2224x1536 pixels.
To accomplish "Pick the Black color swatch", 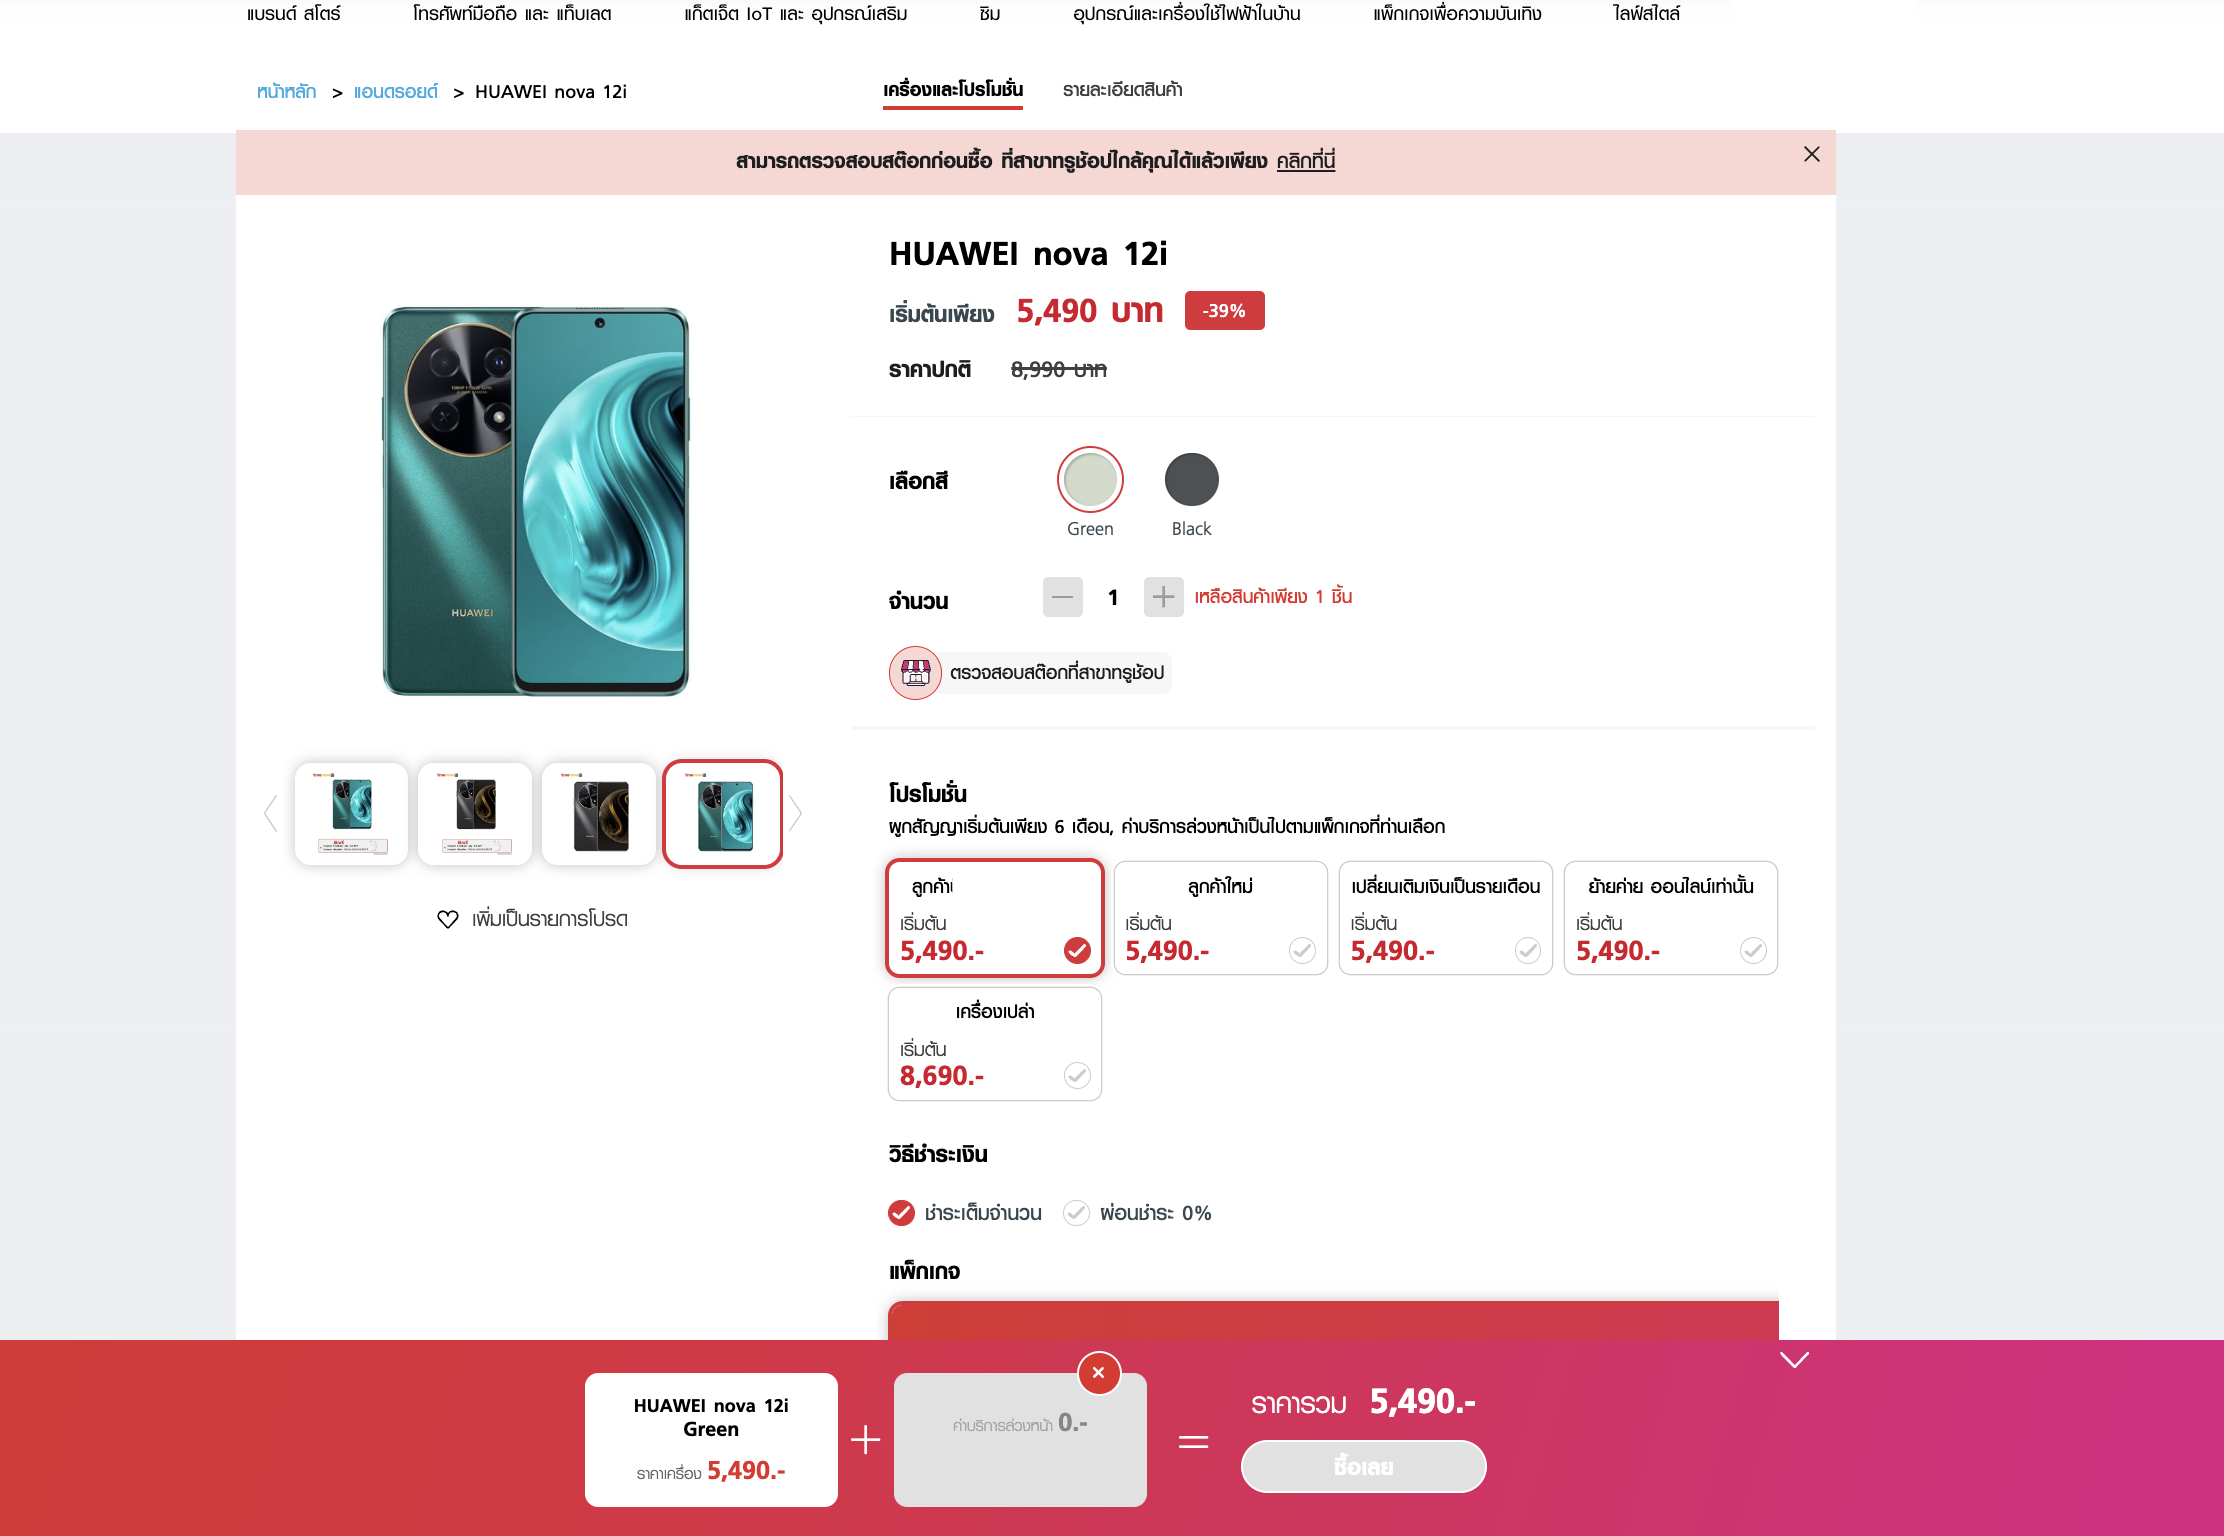I will coord(1191,480).
